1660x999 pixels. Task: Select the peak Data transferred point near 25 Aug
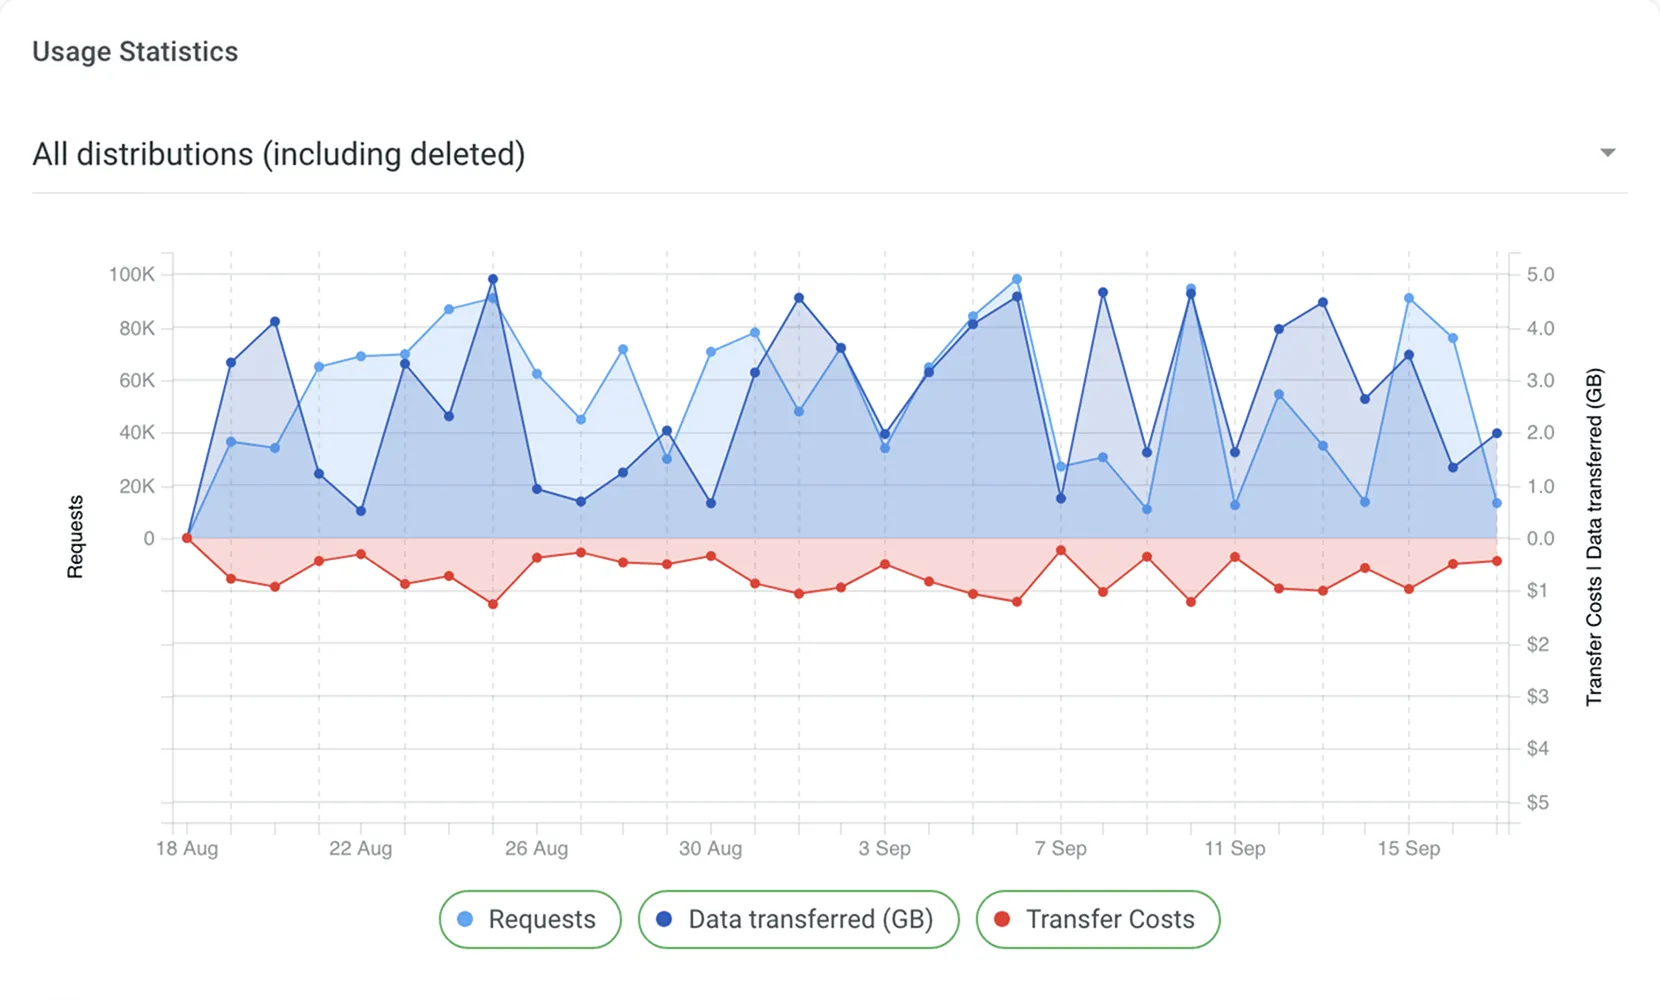pyautogui.click(x=492, y=278)
